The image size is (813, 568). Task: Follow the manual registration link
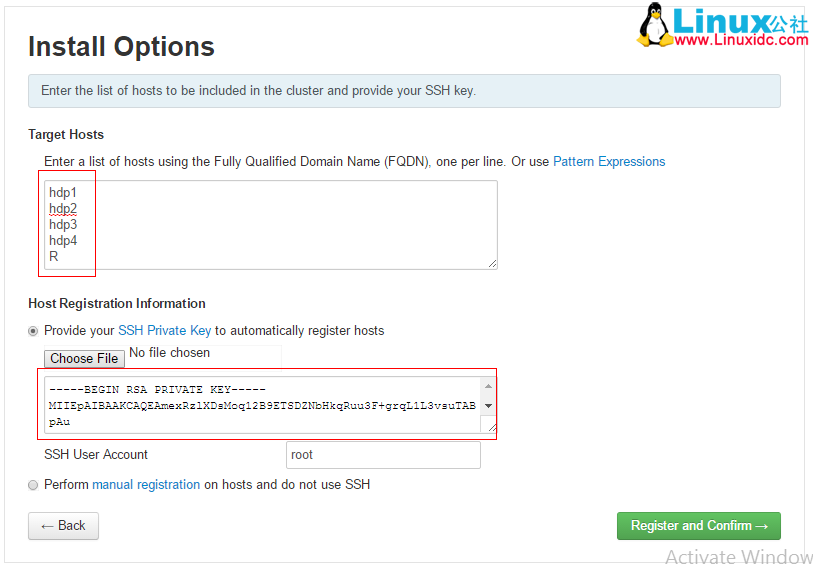146,485
